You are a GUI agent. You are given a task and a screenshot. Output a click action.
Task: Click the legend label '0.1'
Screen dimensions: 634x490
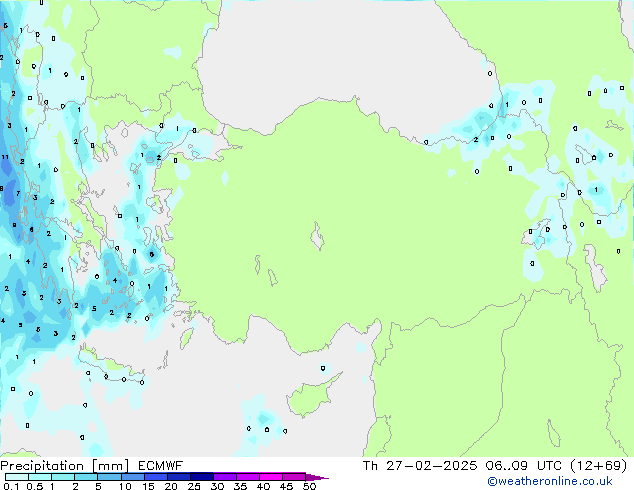point(11,486)
